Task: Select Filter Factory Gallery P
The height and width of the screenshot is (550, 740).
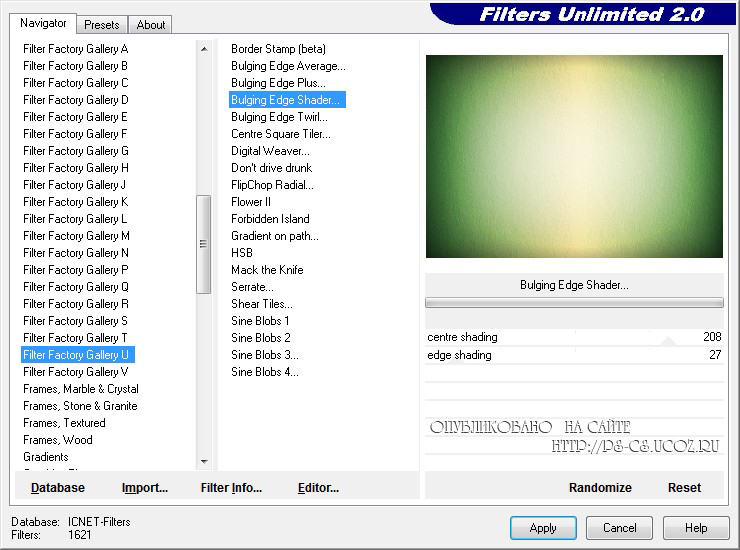Action: 76,270
